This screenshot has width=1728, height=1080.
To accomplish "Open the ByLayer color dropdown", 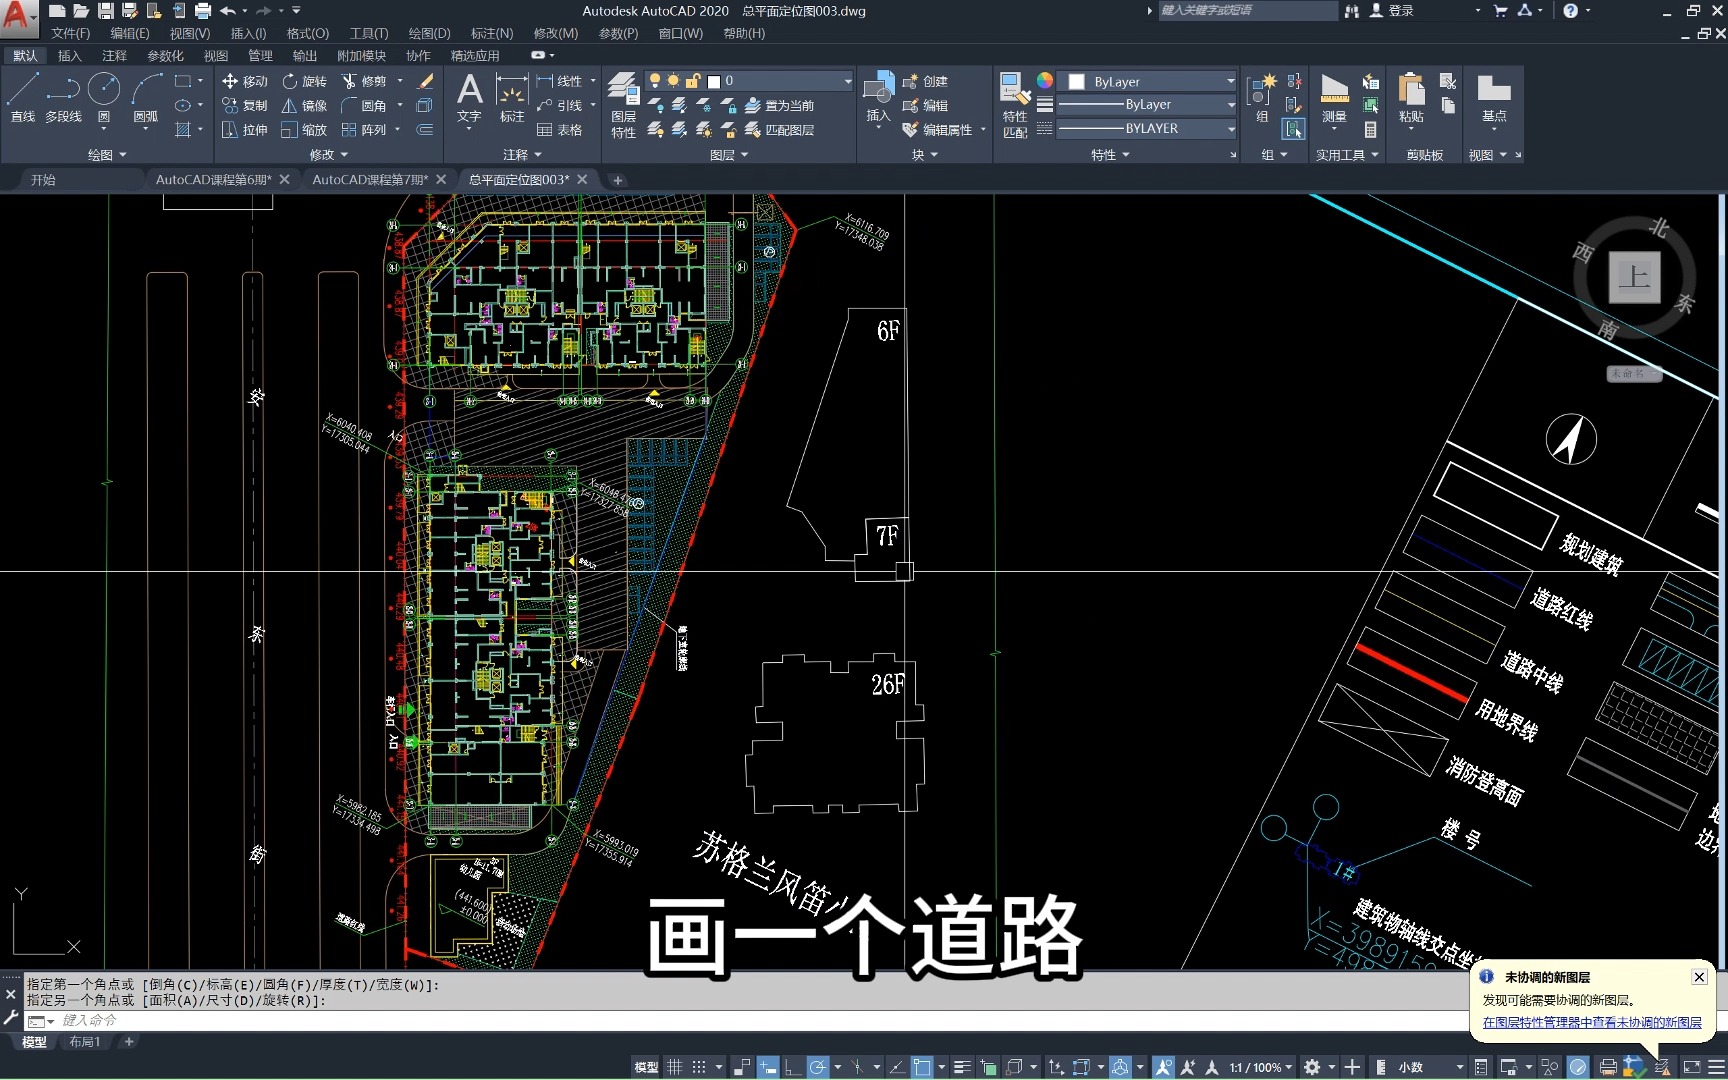I will (x=1150, y=82).
